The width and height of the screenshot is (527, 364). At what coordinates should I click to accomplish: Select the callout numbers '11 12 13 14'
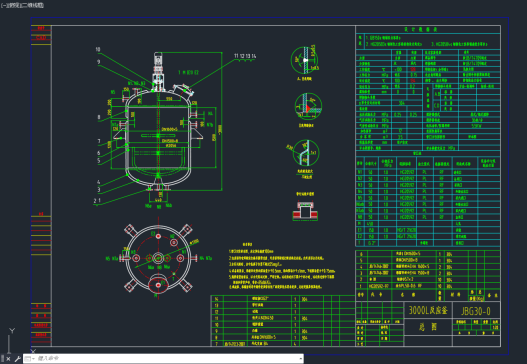(245, 56)
